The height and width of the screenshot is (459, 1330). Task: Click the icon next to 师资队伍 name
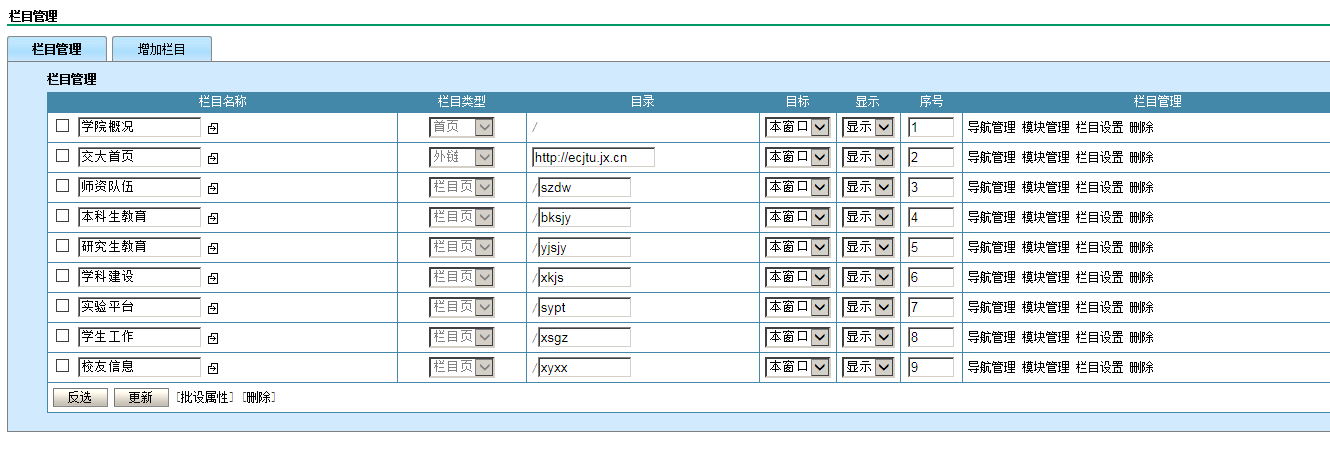click(x=212, y=188)
